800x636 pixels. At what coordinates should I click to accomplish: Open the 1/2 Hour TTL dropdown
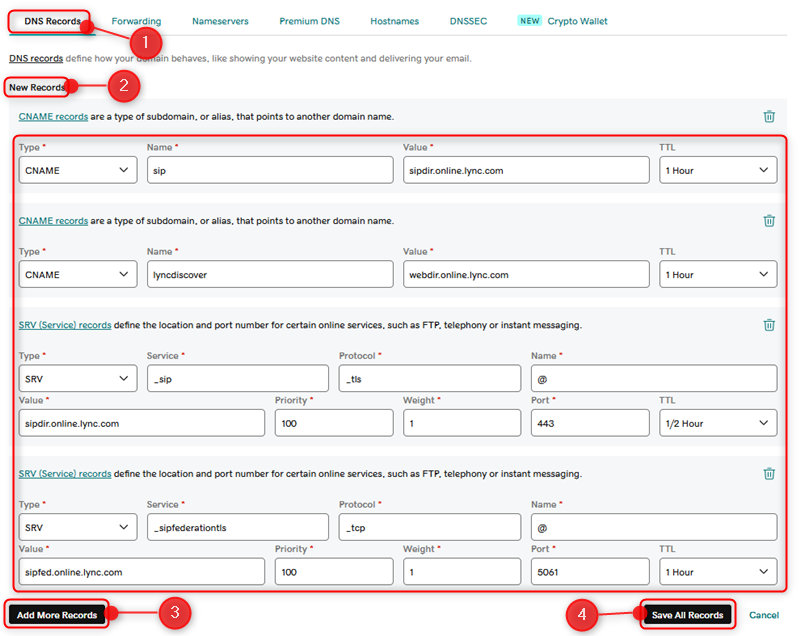pos(718,423)
